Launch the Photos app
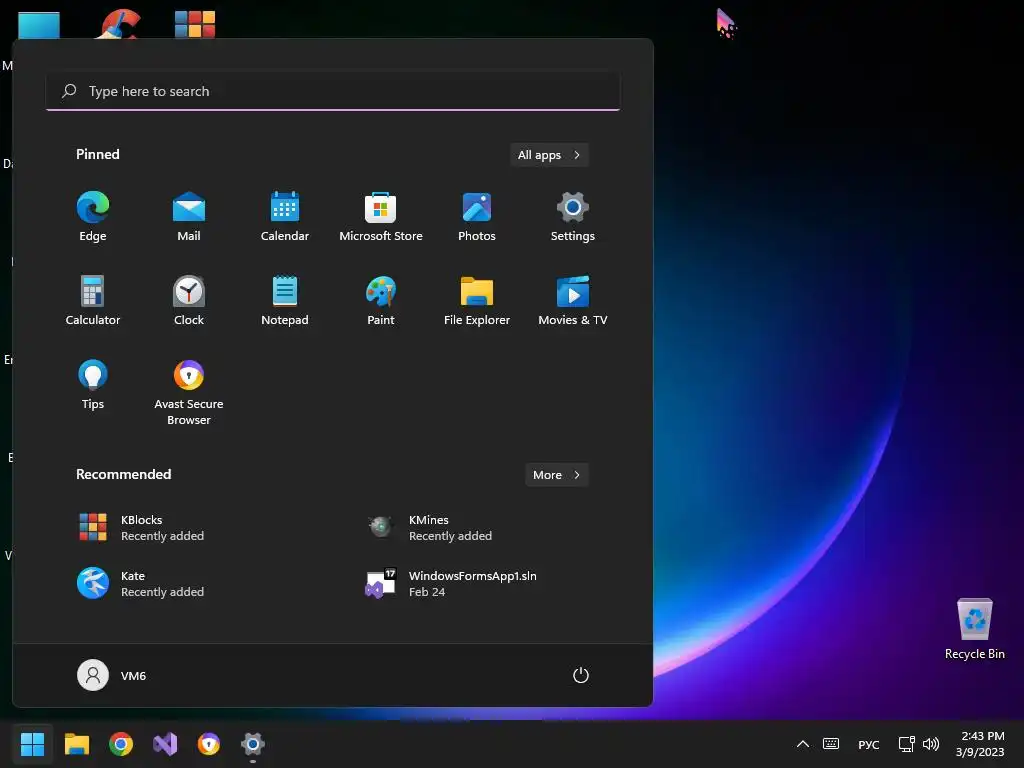The image size is (1024, 768). pos(477,217)
